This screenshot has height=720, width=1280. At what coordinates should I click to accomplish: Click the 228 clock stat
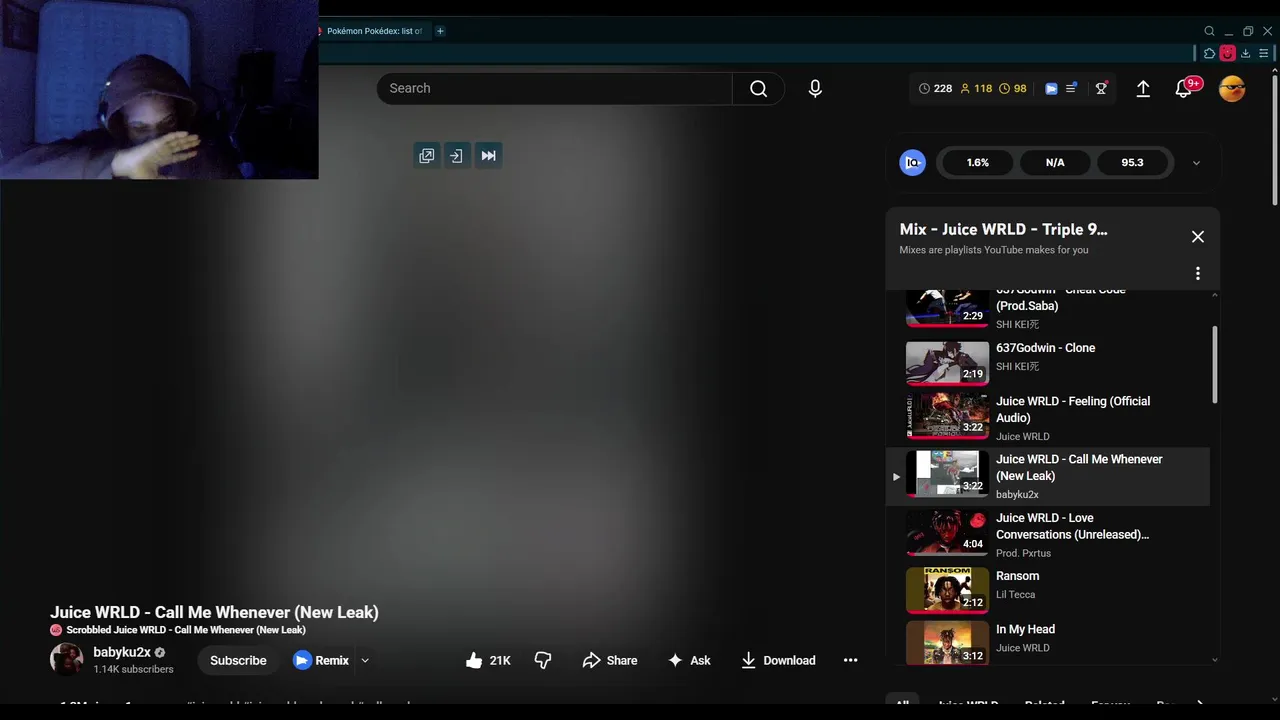935,88
